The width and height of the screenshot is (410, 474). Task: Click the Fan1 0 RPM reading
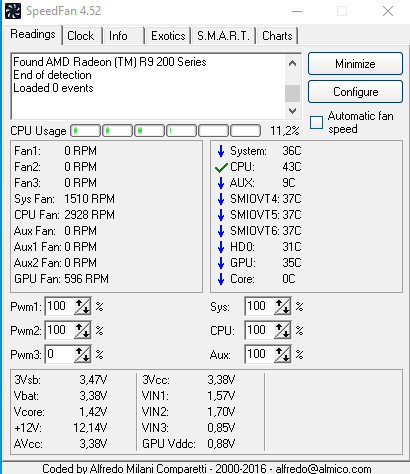point(55,151)
